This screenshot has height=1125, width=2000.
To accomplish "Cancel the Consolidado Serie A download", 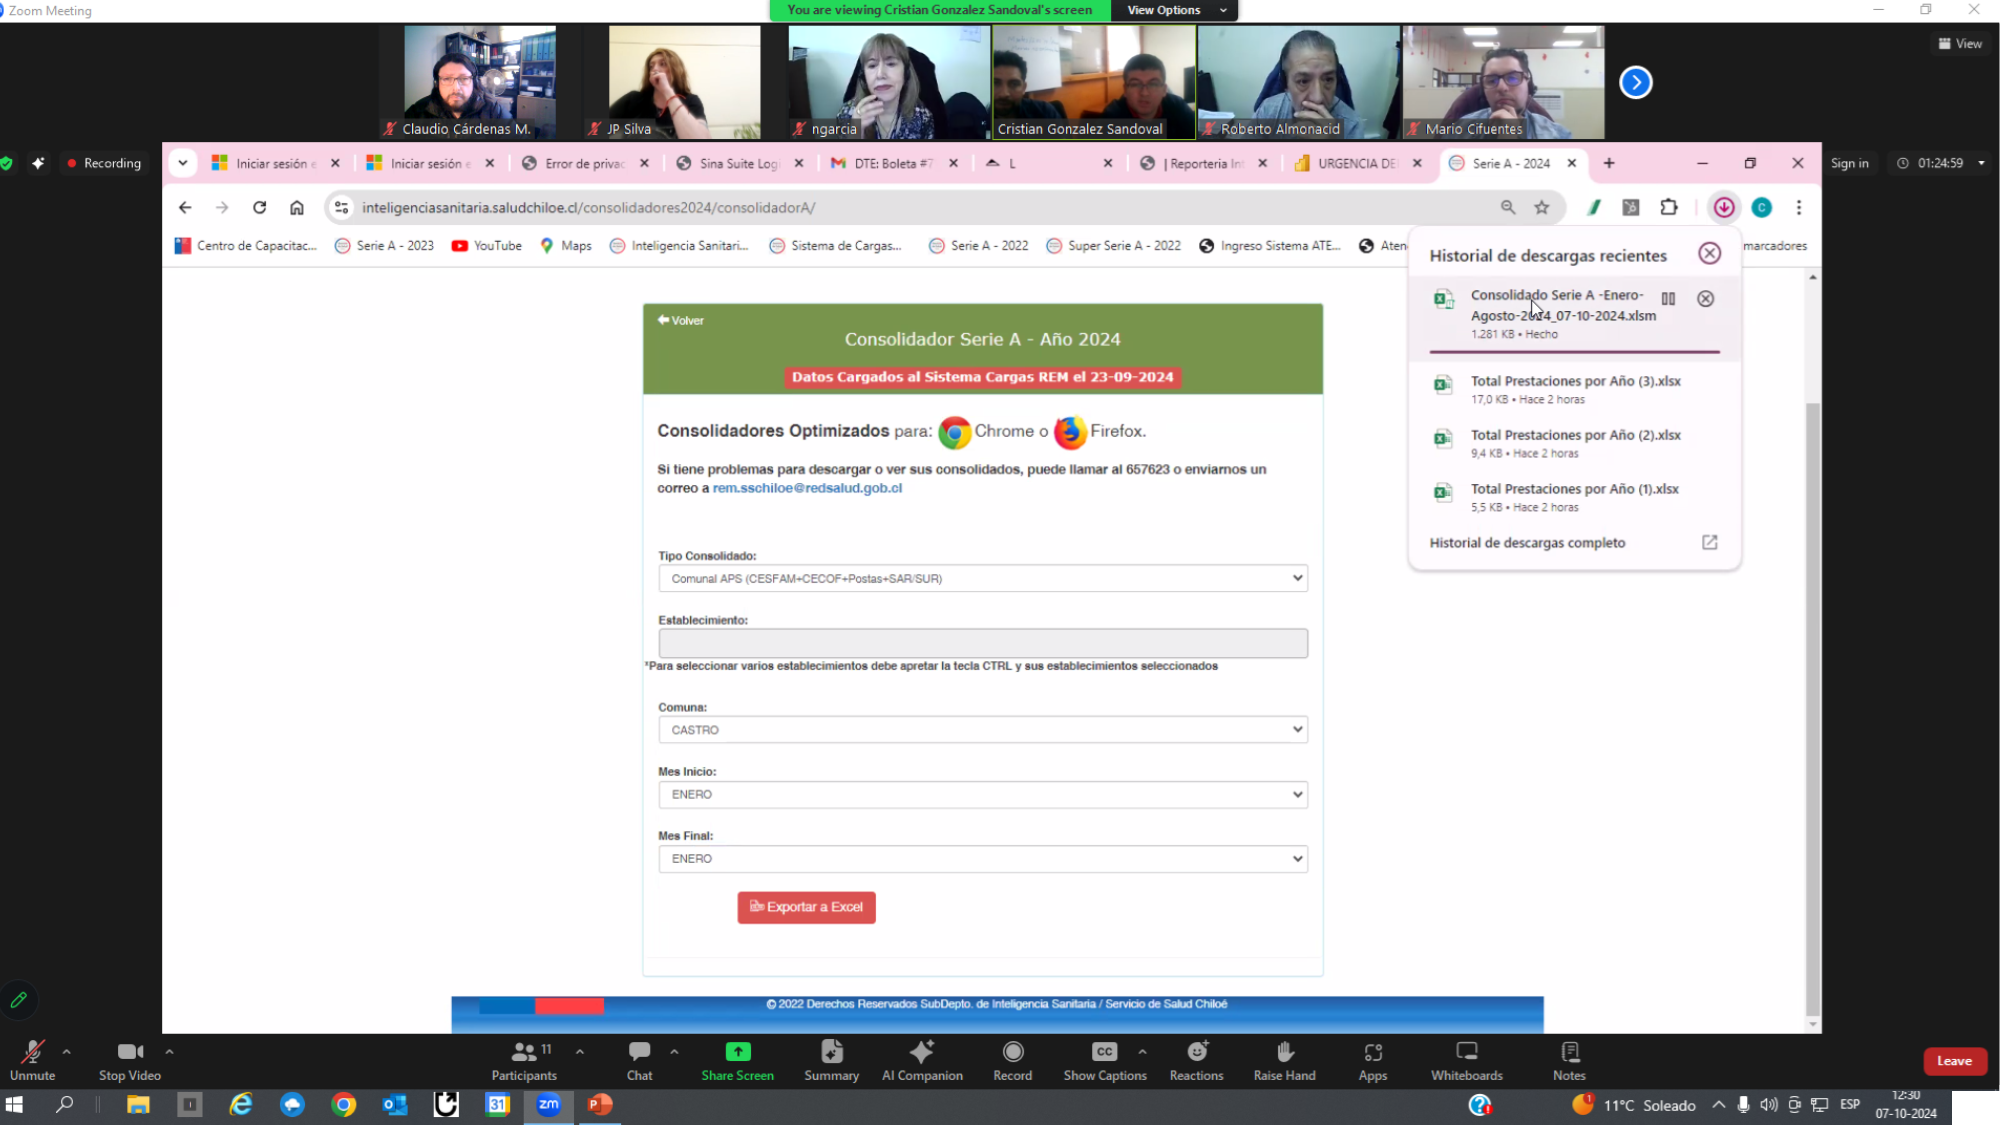I will (1705, 298).
